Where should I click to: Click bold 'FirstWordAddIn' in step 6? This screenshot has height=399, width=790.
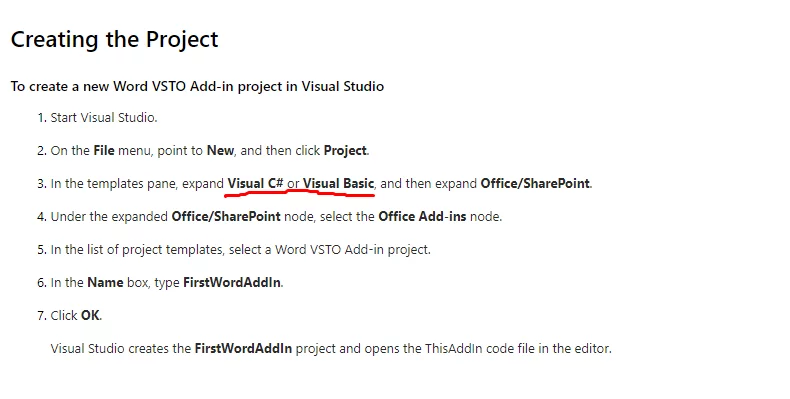pos(232,283)
